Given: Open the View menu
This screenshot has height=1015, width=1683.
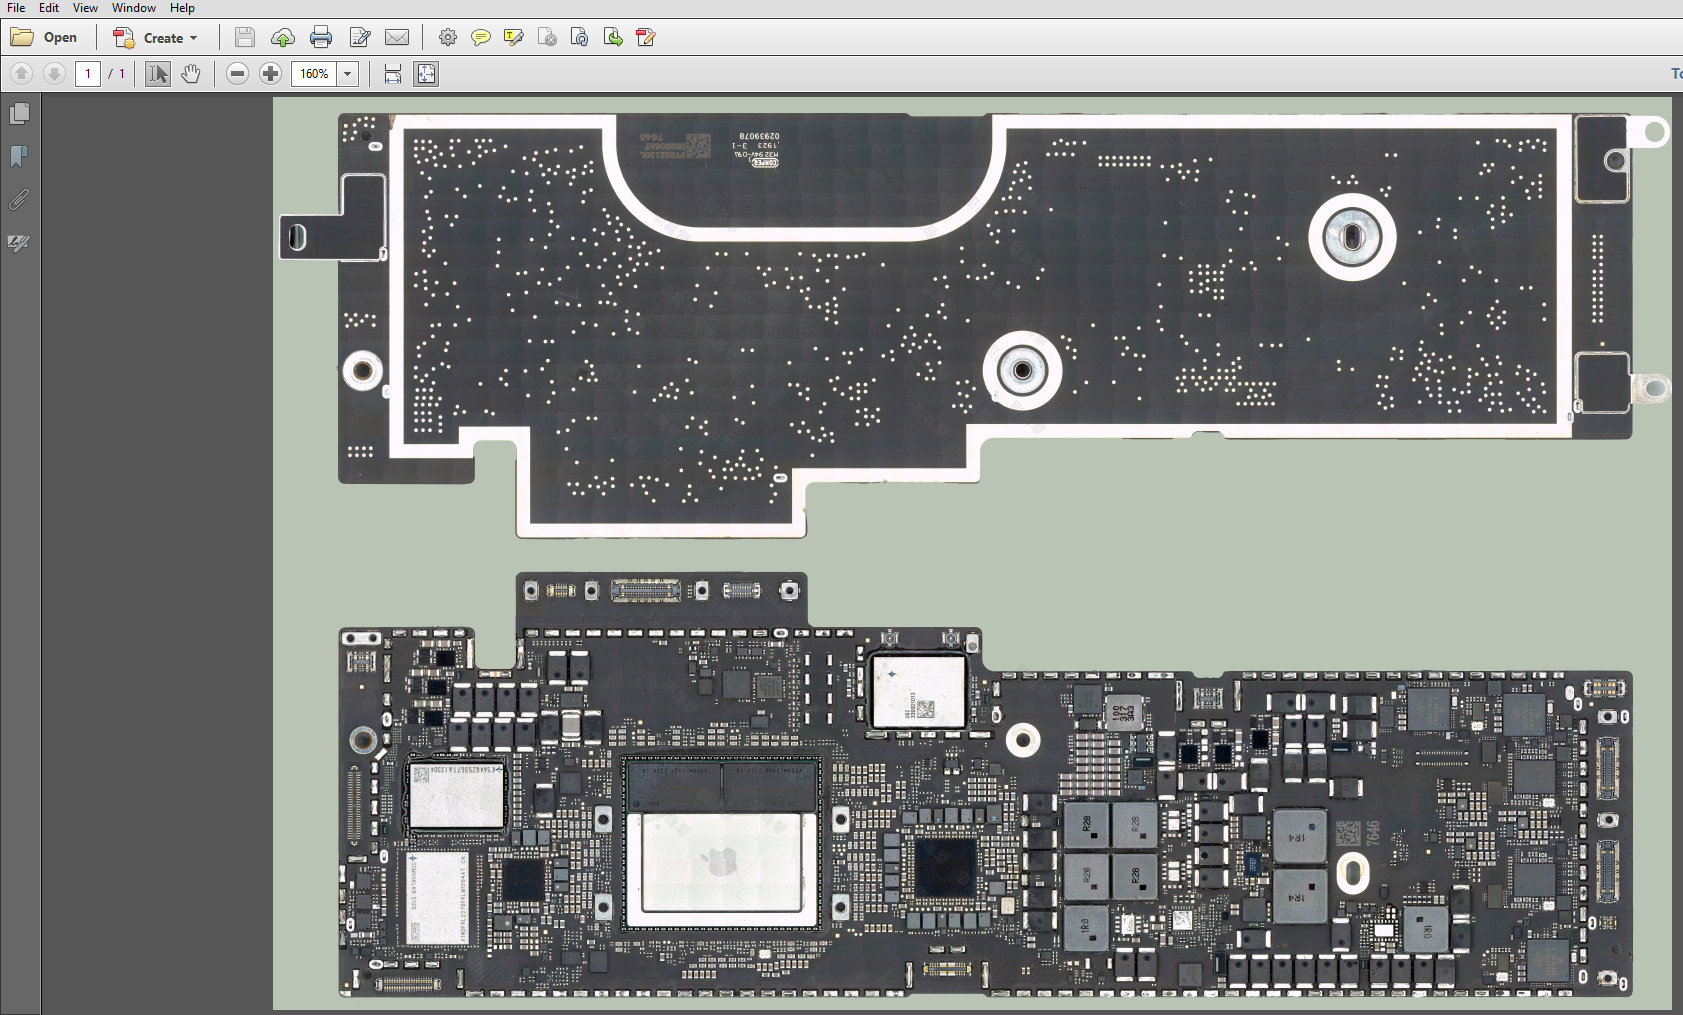Looking at the screenshot, I should tap(85, 8).
